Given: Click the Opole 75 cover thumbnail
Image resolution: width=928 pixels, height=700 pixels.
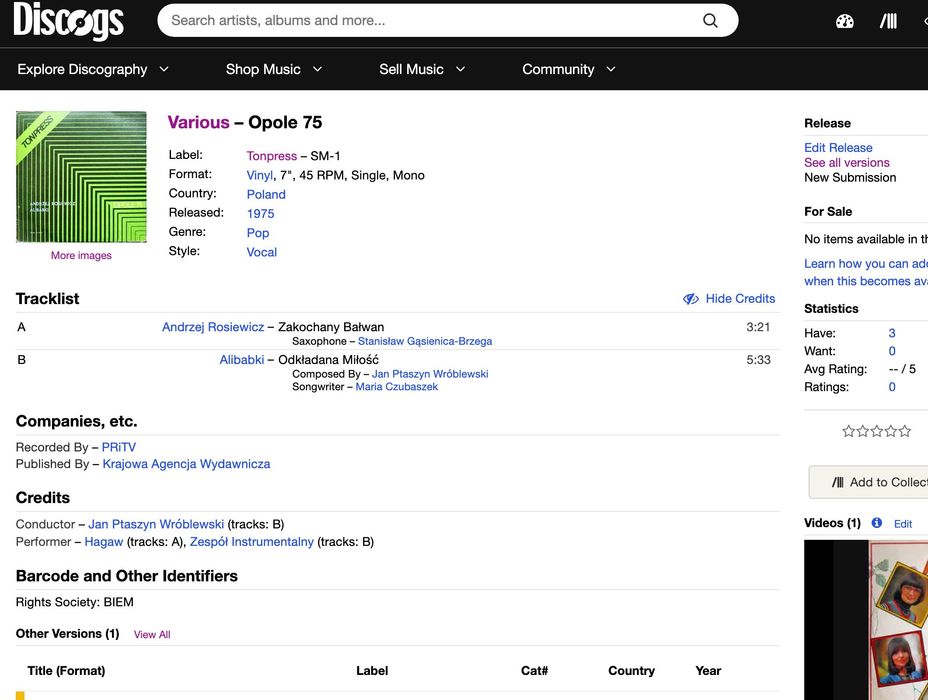Looking at the screenshot, I should click(x=81, y=177).
